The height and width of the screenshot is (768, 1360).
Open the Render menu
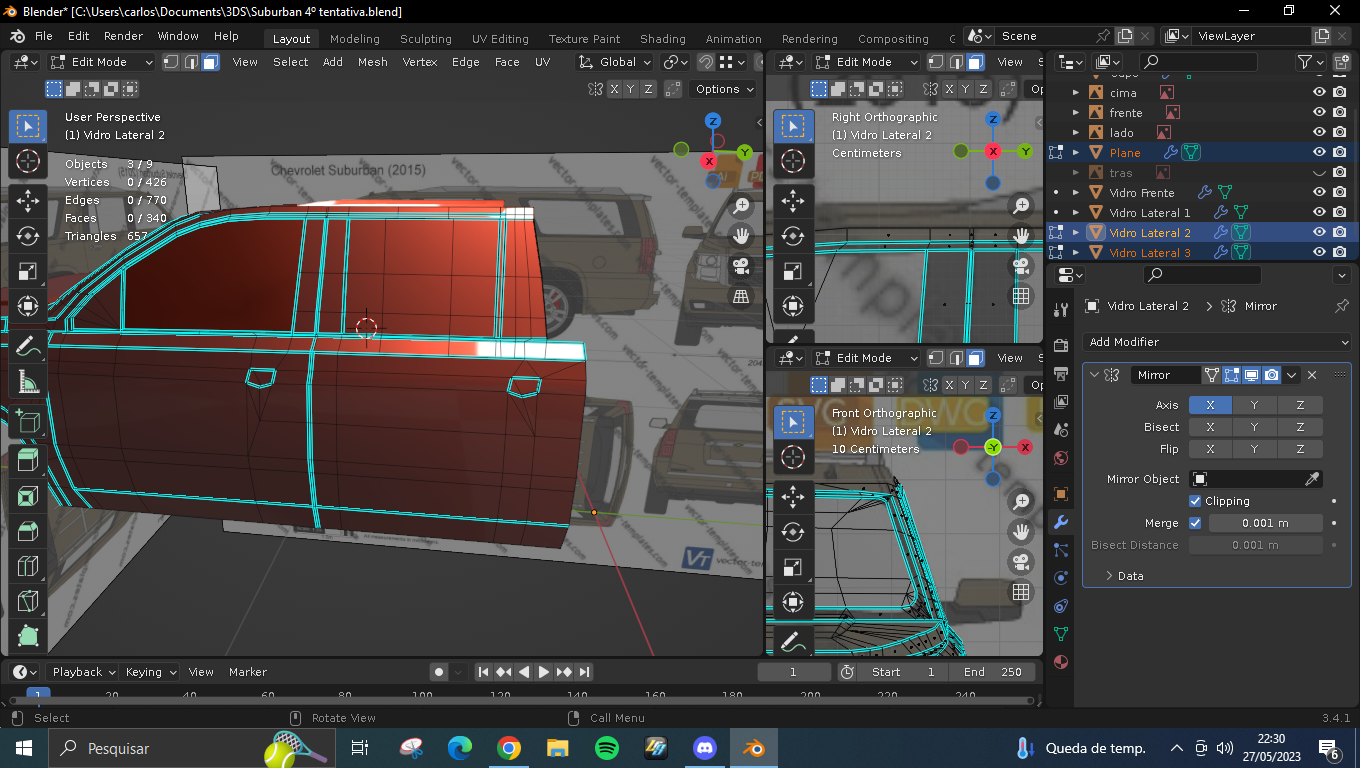pyautogui.click(x=123, y=36)
